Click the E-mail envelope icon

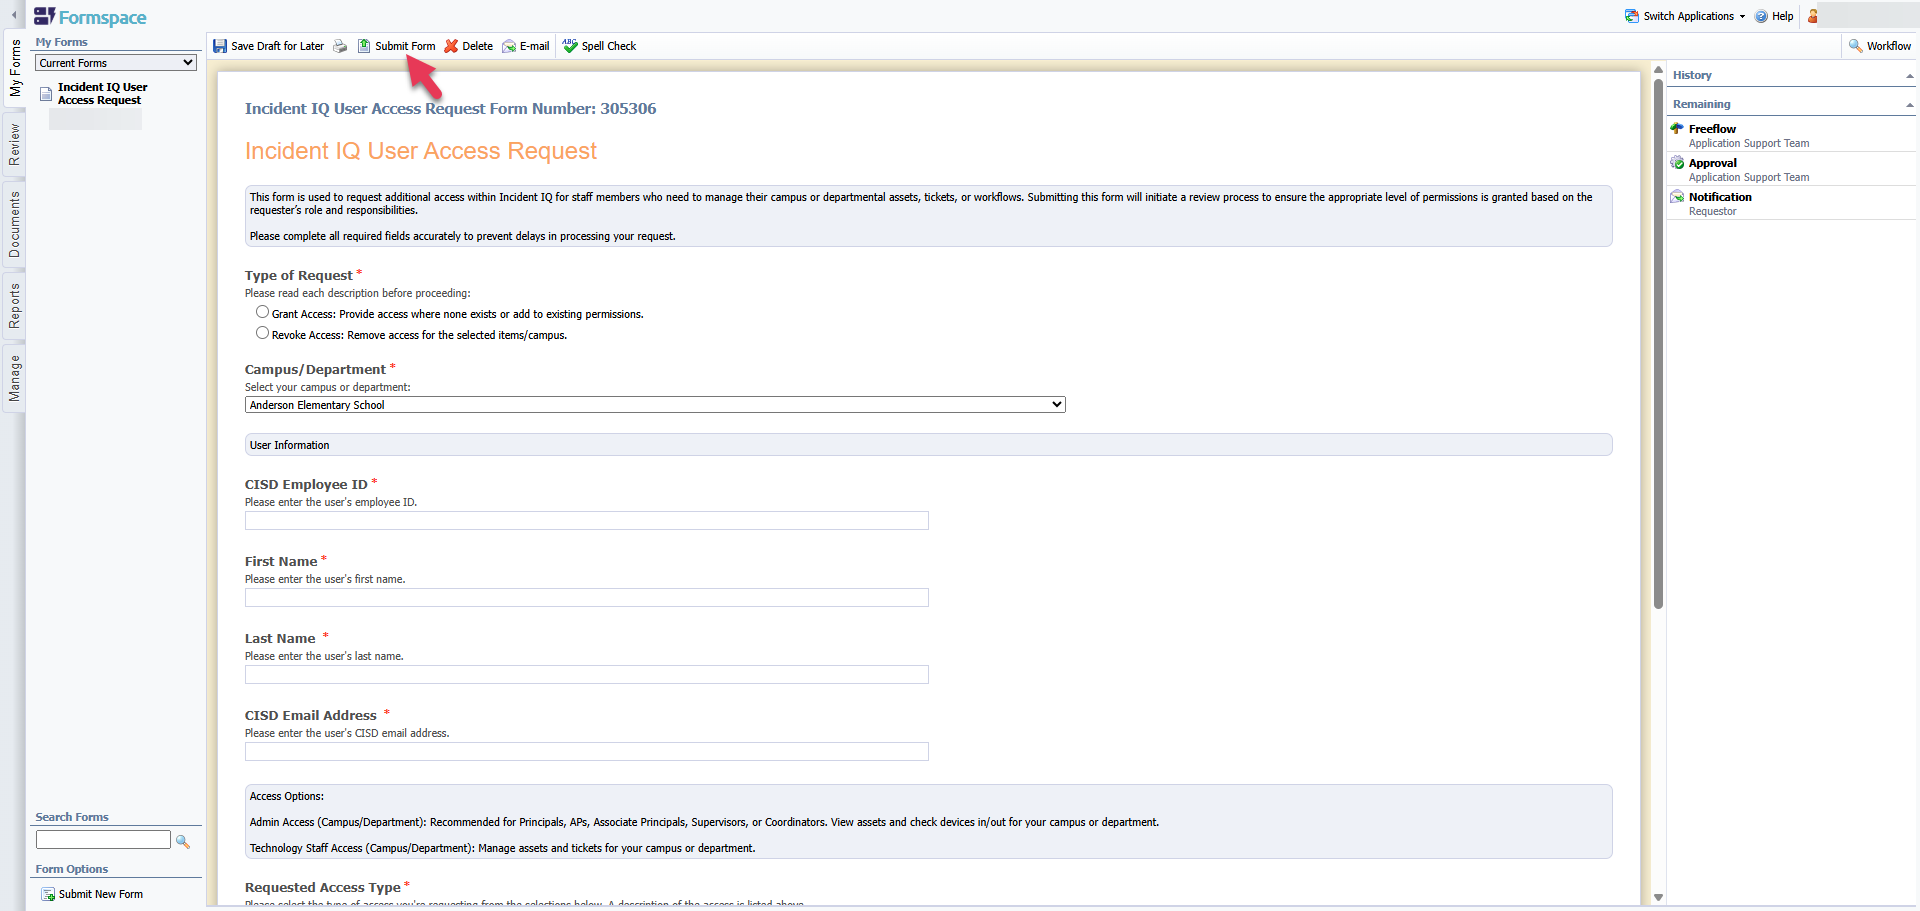coord(509,46)
